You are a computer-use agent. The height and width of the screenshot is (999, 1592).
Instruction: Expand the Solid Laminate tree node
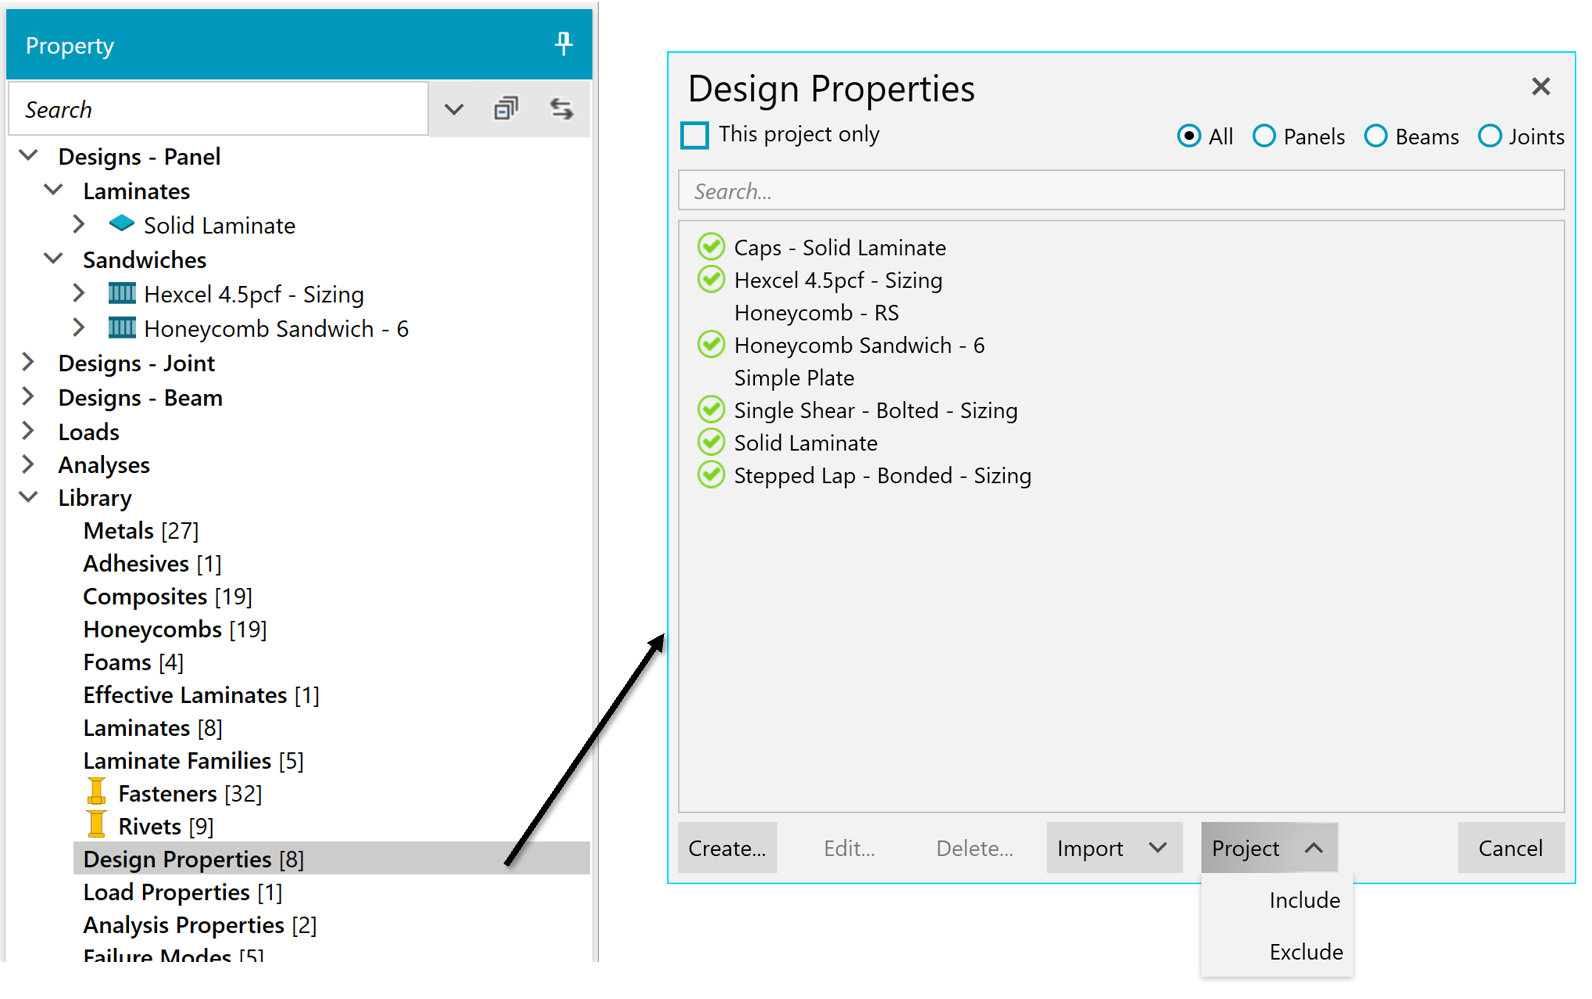click(79, 224)
